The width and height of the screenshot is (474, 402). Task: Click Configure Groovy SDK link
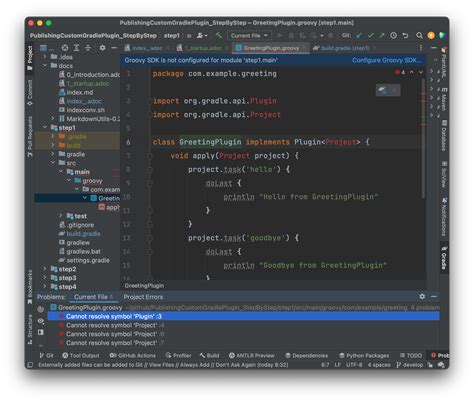click(387, 60)
